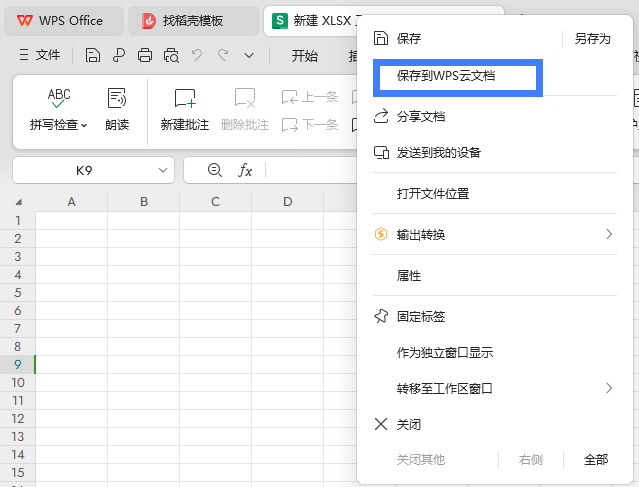639x487 pixels.
Task: Click the fx insert function icon
Action: coord(245,170)
